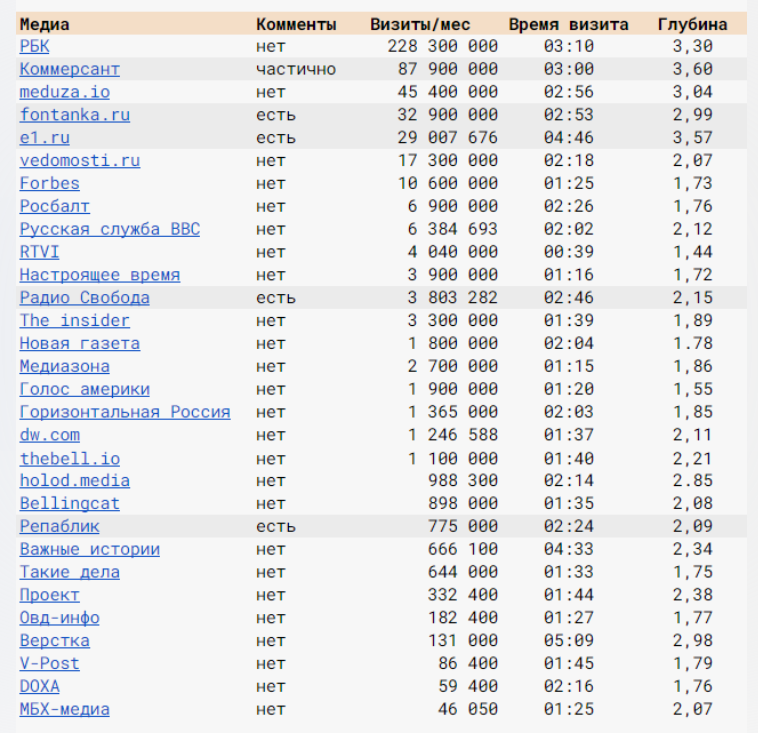Open the Росбалт link

[55, 206]
